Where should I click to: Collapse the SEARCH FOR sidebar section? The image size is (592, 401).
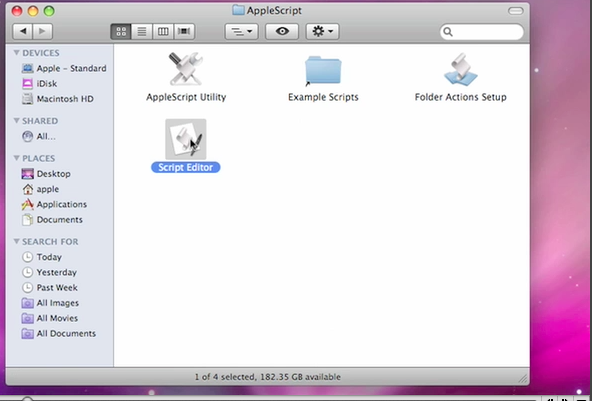click(x=16, y=241)
